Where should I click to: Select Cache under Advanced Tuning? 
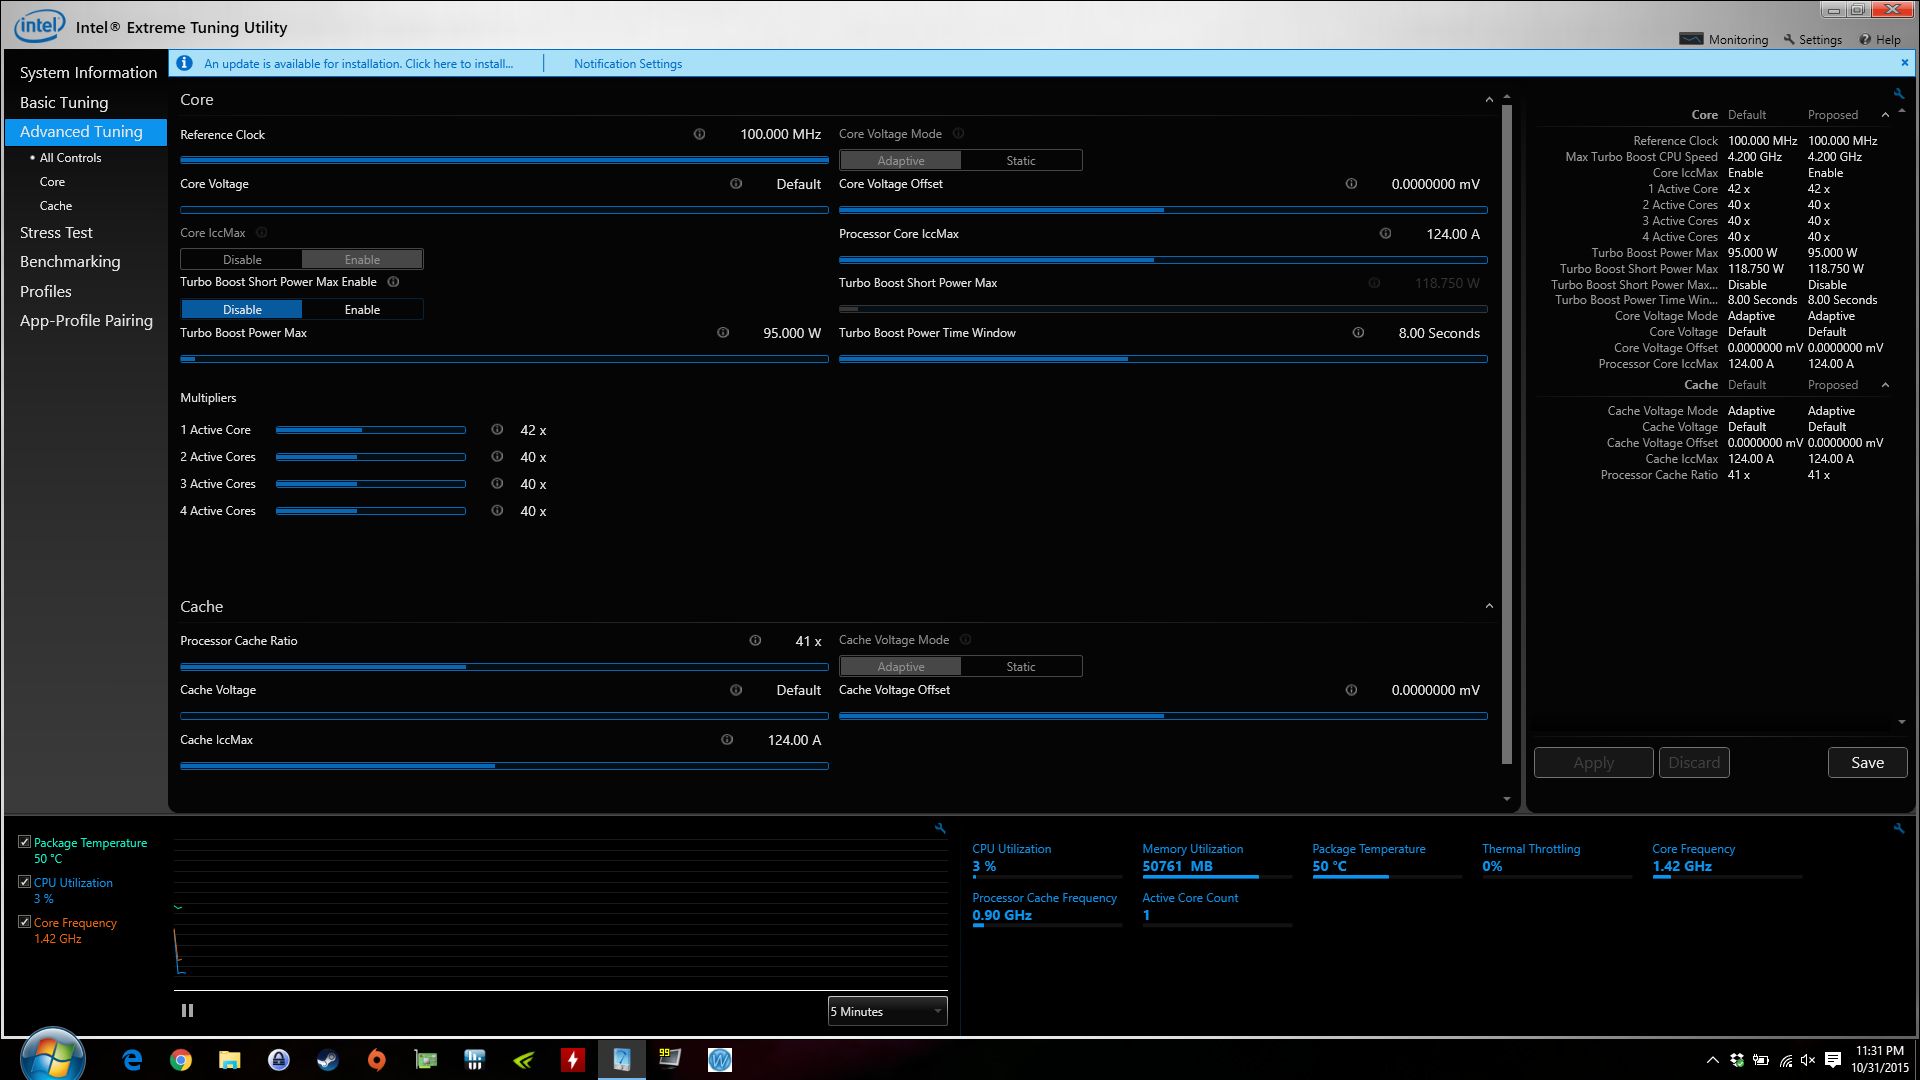[56, 206]
